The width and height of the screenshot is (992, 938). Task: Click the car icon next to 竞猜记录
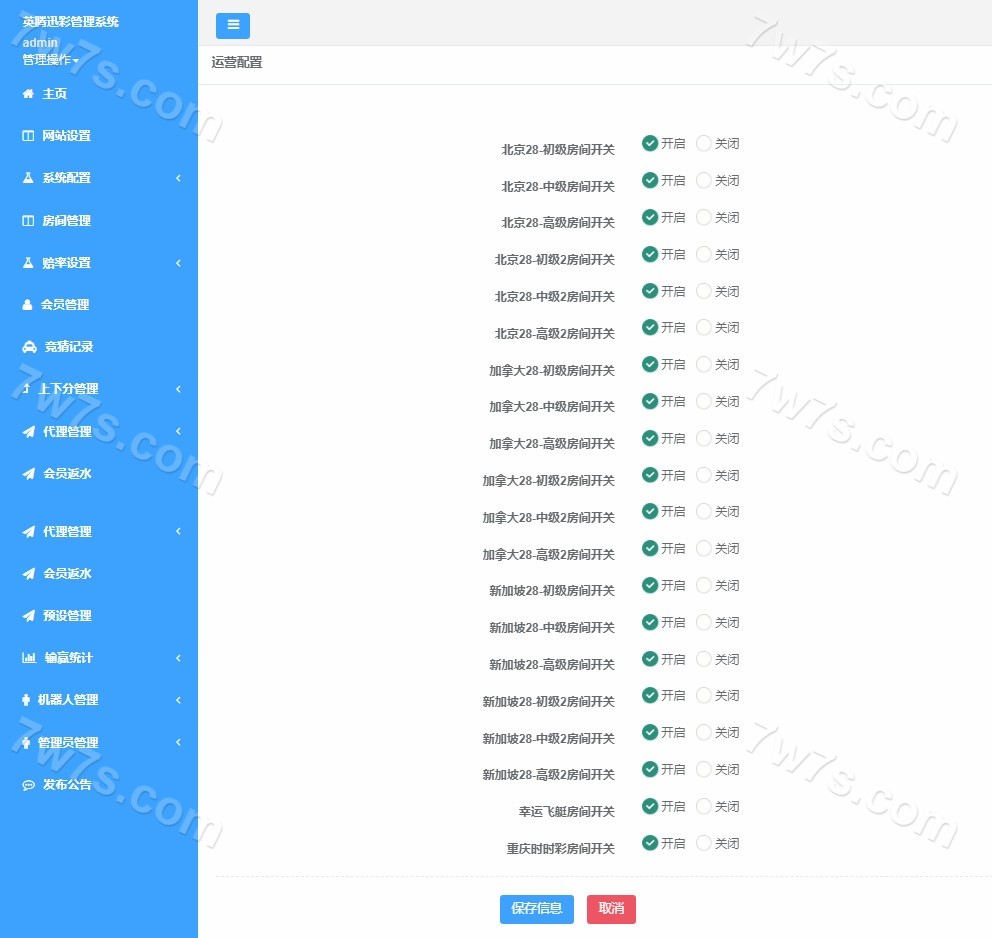[29, 347]
